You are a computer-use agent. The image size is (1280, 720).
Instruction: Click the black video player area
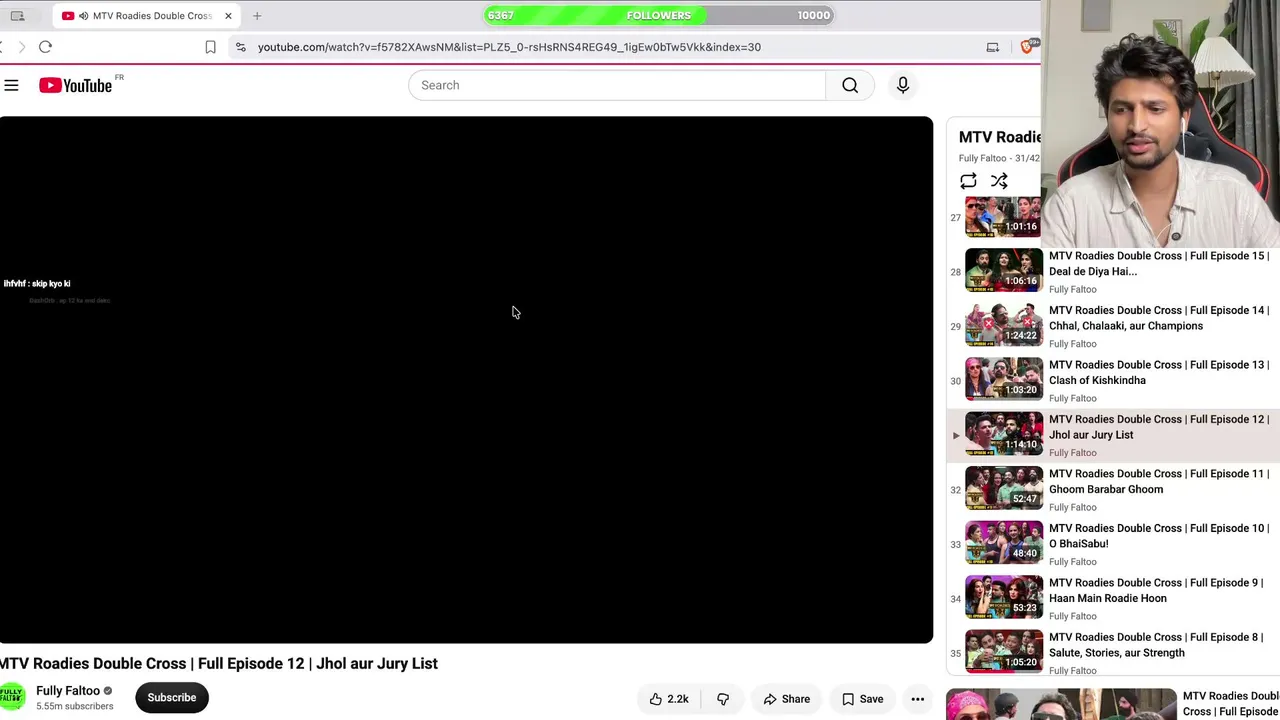click(466, 380)
